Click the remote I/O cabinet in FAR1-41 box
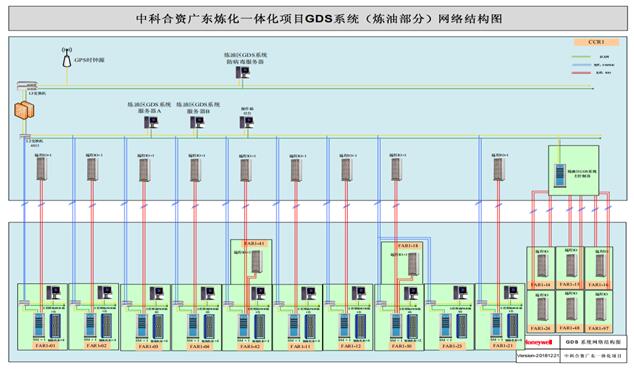The image size is (634, 371). [256, 261]
